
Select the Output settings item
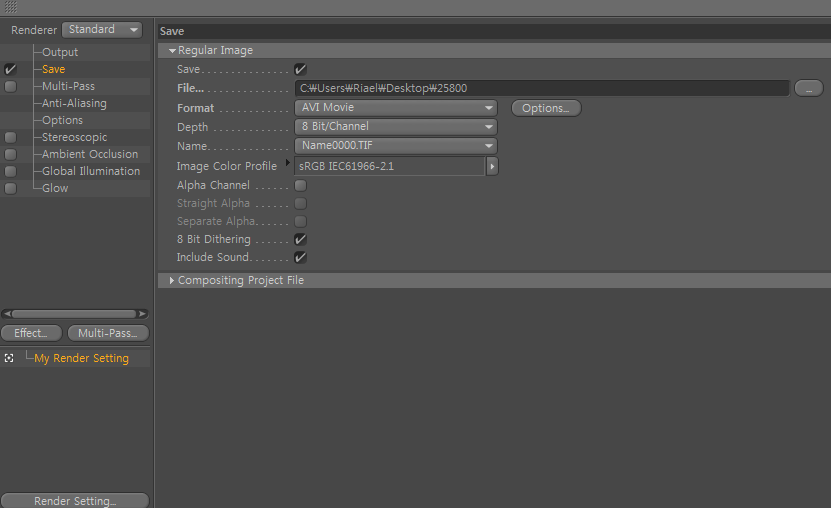[x=60, y=52]
